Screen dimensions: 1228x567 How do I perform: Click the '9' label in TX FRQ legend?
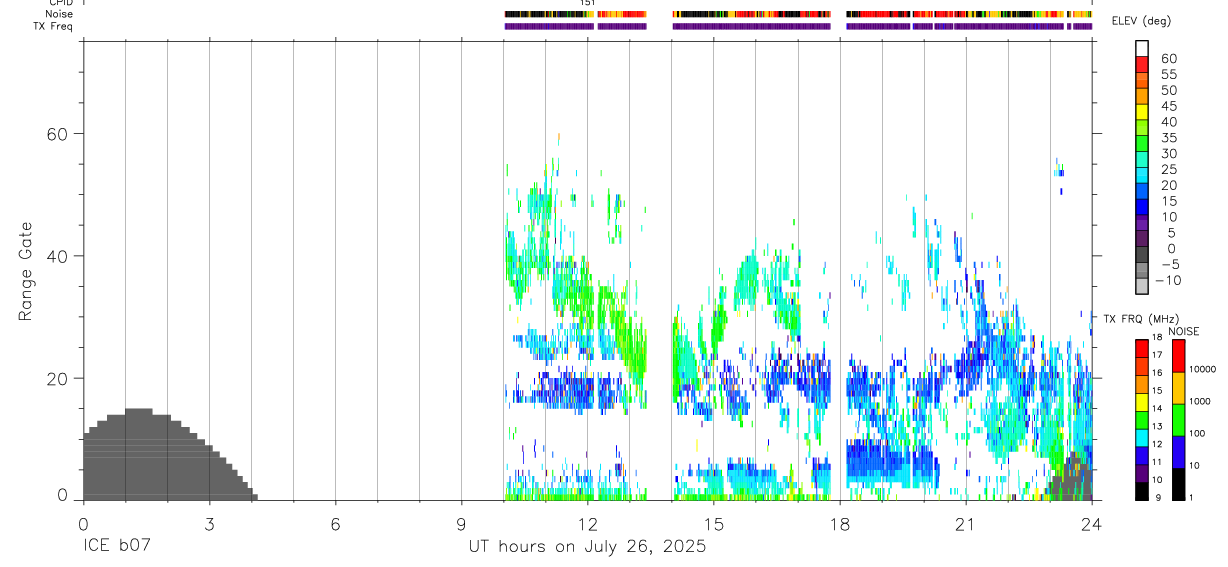[x=1157, y=497]
